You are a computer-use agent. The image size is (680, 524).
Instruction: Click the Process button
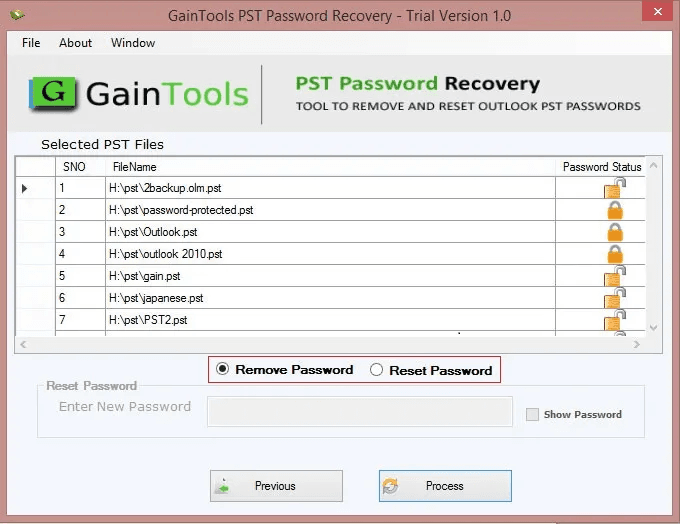(445, 486)
